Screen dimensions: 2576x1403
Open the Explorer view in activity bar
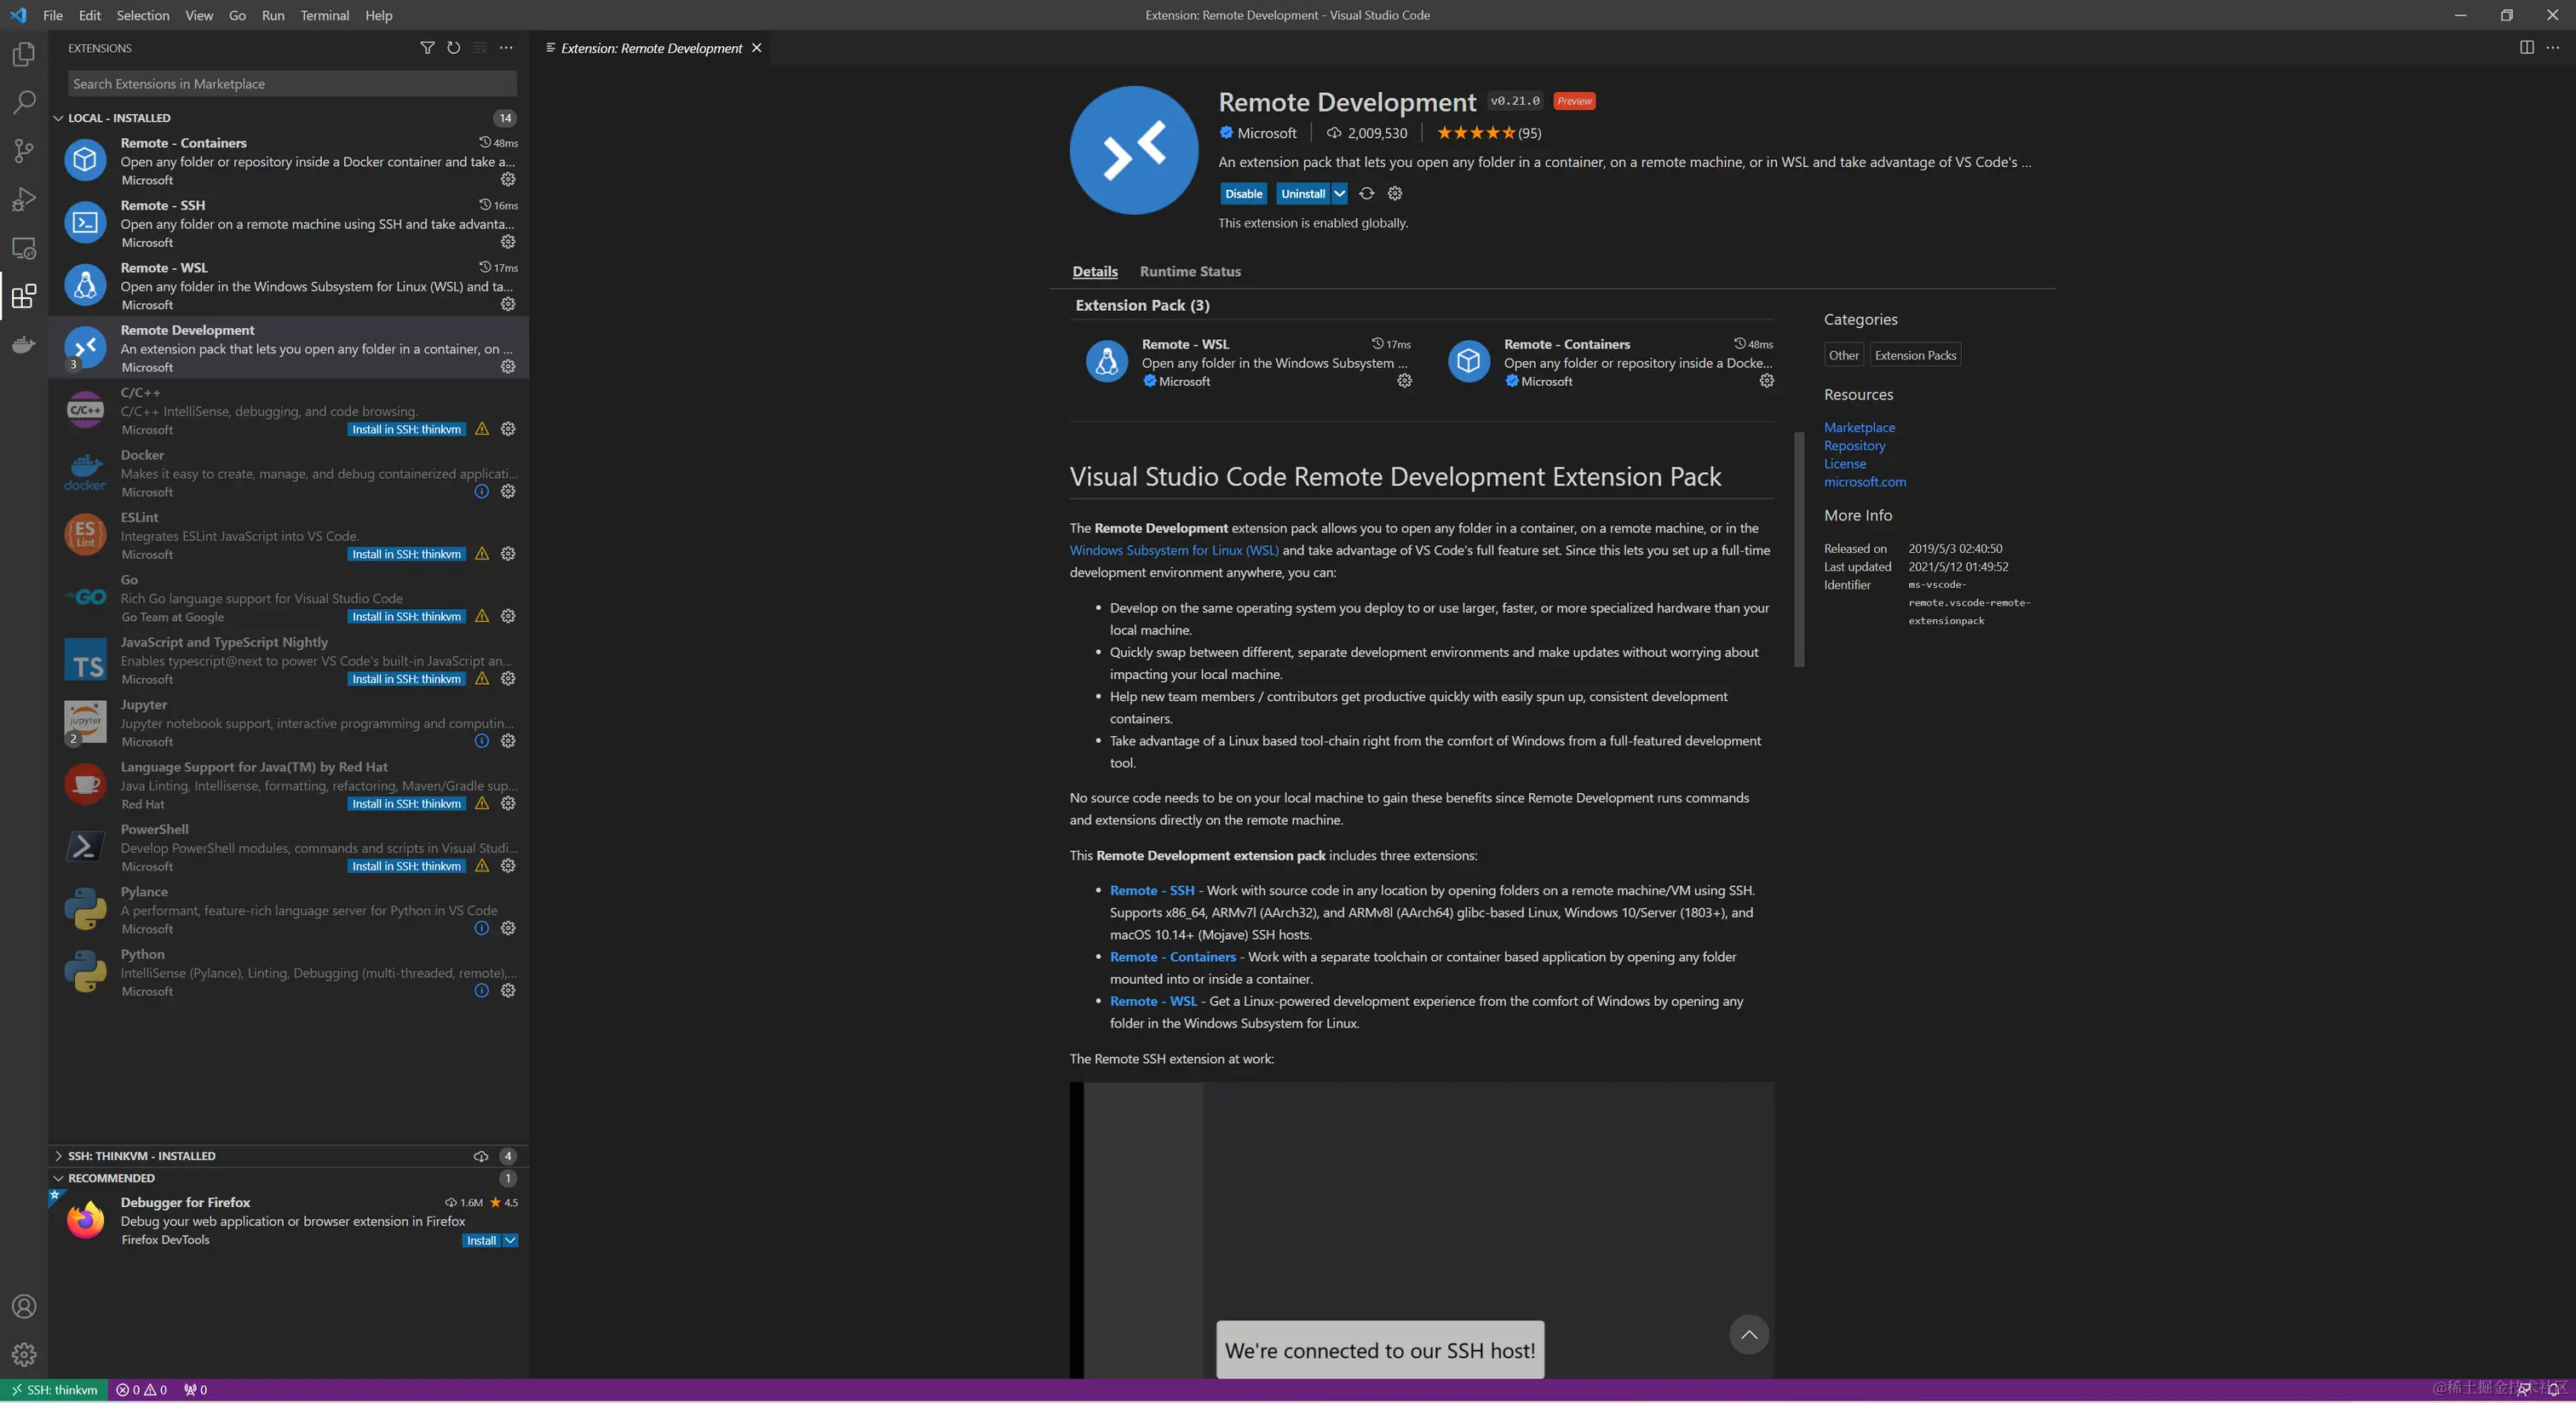[x=24, y=54]
